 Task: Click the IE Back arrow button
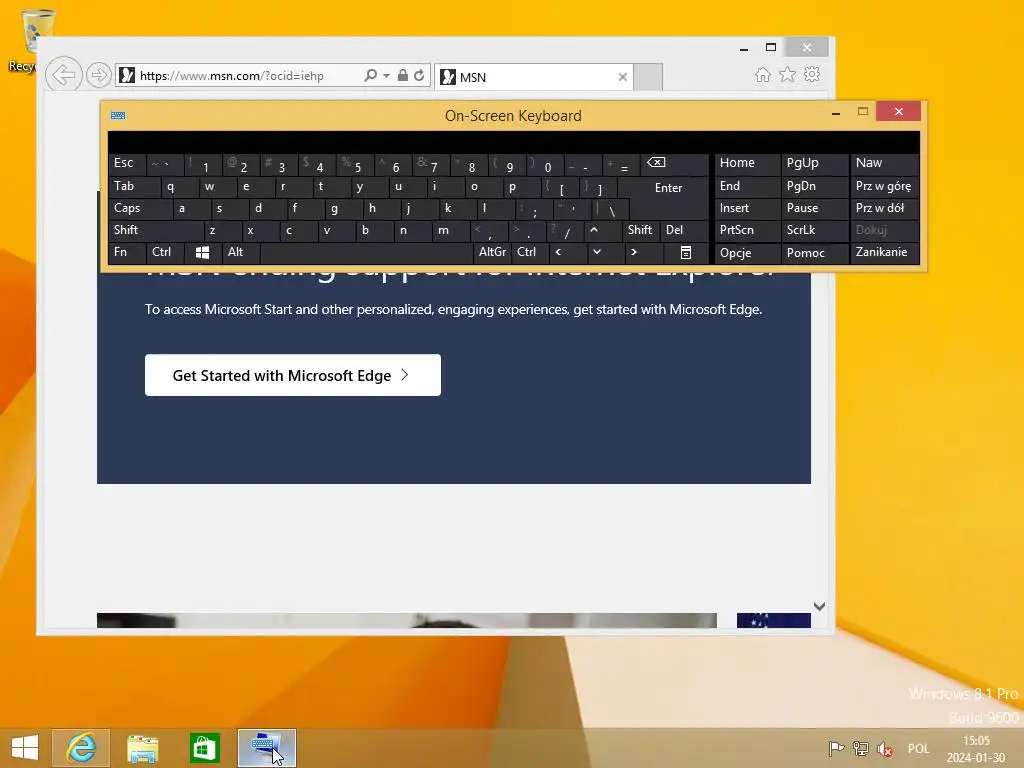pos(63,75)
